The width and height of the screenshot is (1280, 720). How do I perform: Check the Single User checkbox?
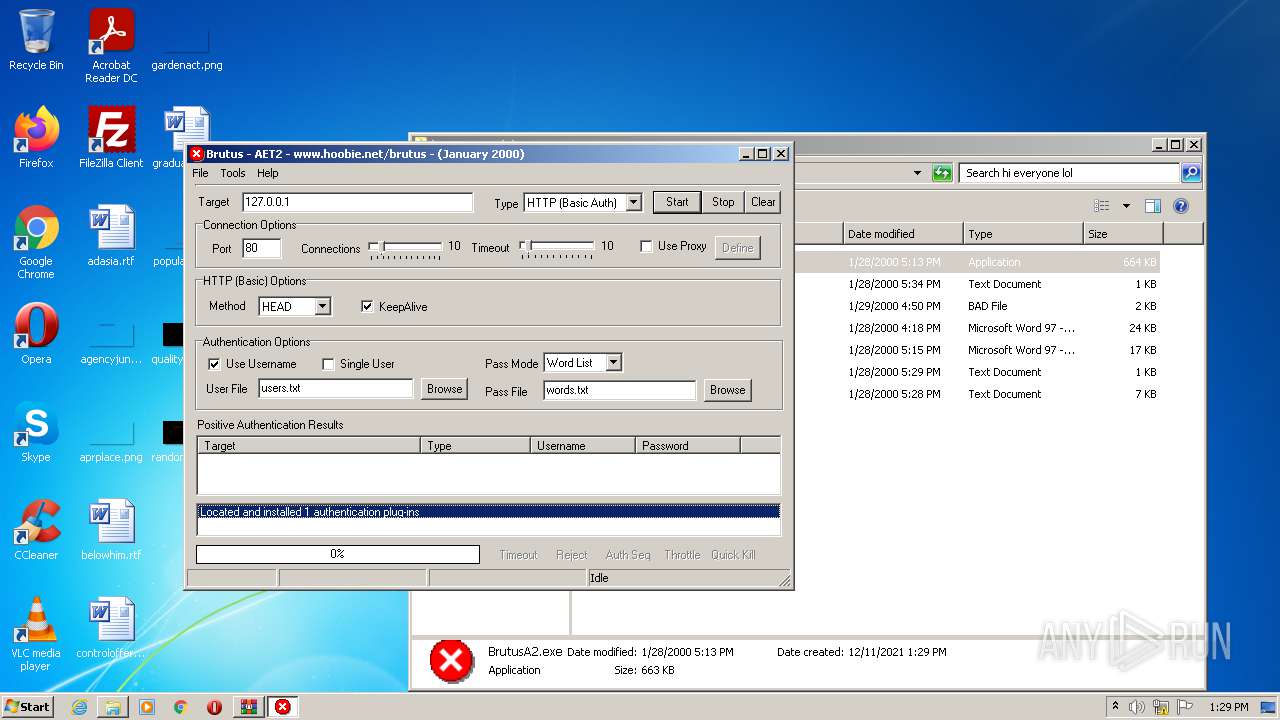(x=328, y=364)
